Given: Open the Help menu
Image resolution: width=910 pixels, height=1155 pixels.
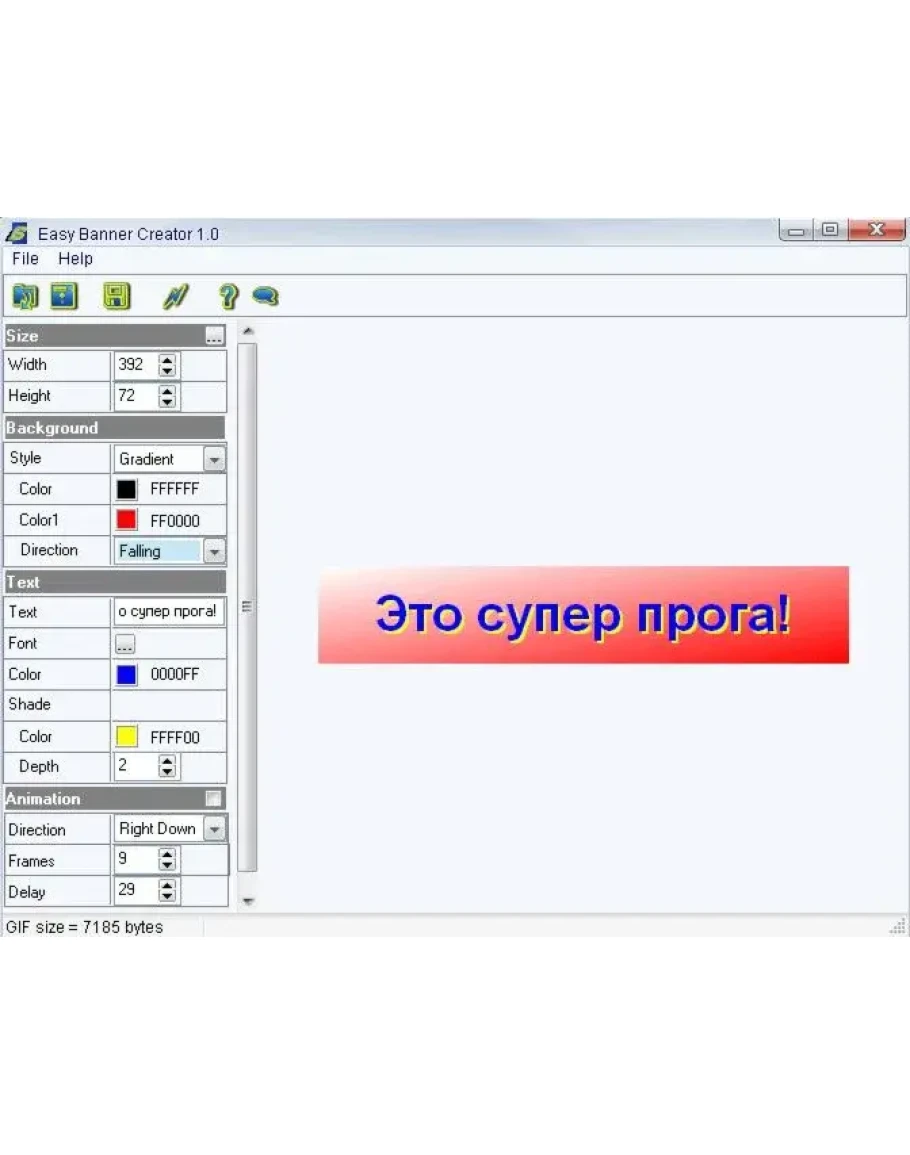Looking at the screenshot, I should 75,259.
